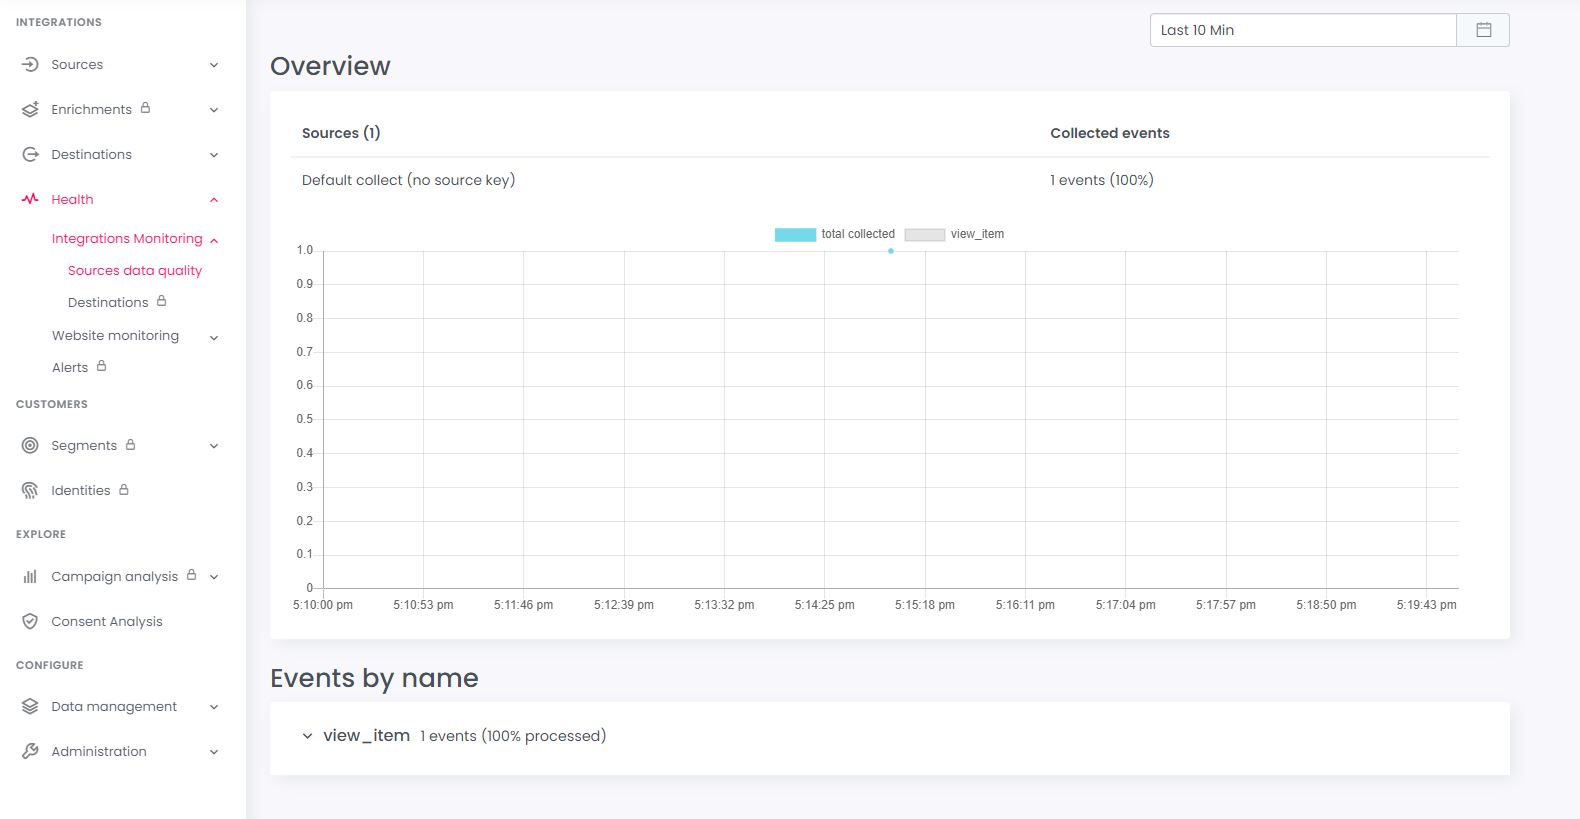
Task: Click the 'Sources (1)' column header
Action: tap(341, 133)
